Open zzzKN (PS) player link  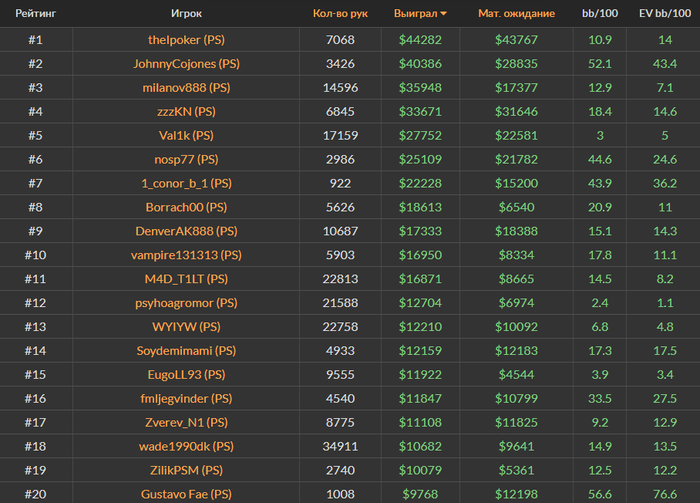(186, 112)
